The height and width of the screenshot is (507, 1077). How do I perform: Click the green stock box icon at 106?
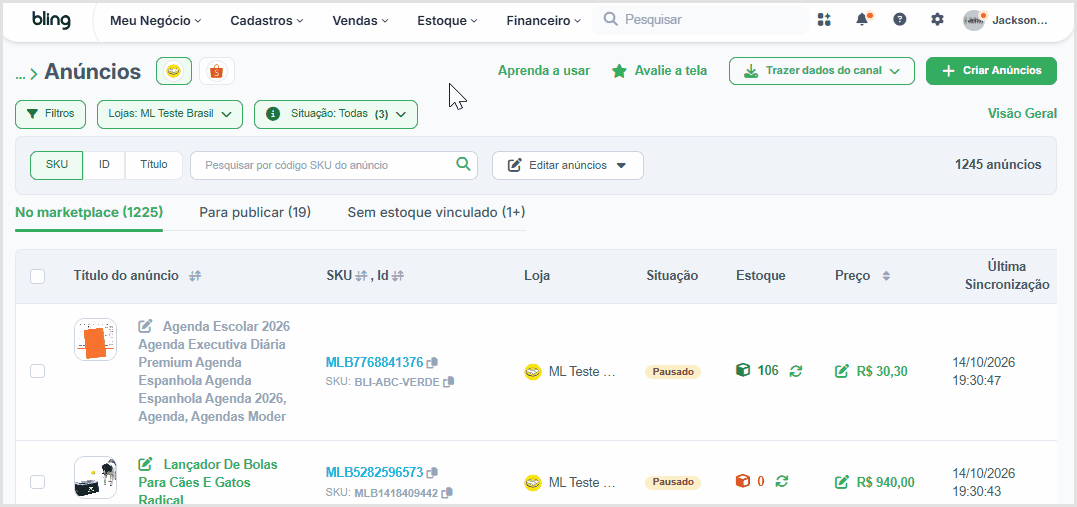[742, 370]
